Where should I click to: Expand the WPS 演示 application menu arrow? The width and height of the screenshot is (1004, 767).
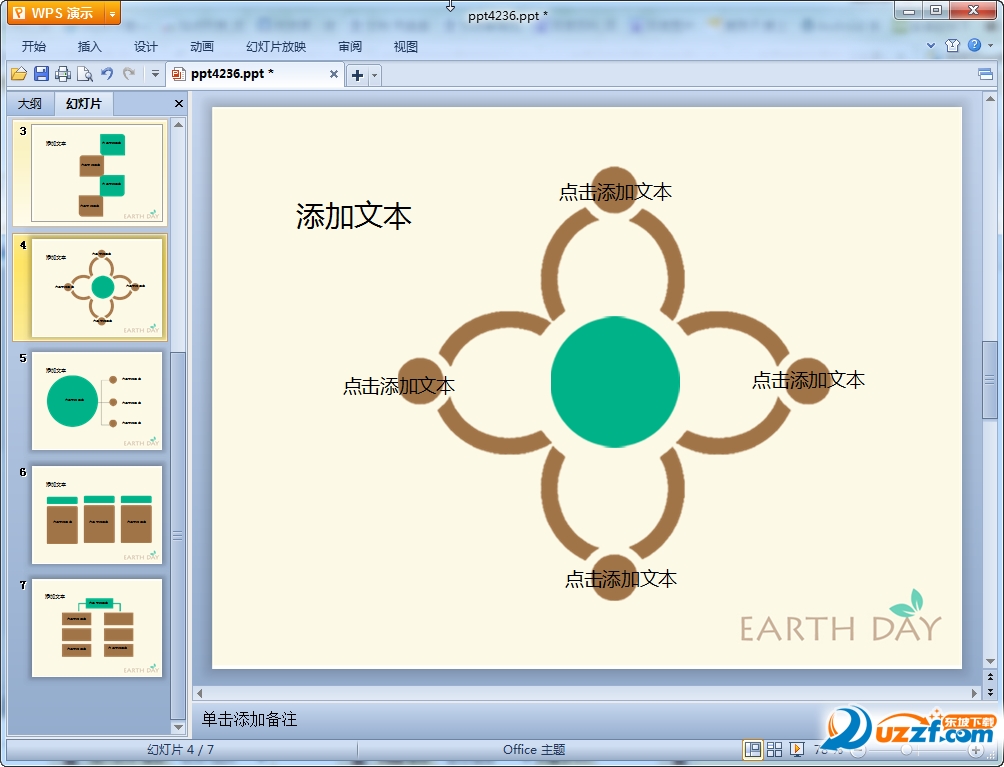(x=112, y=13)
